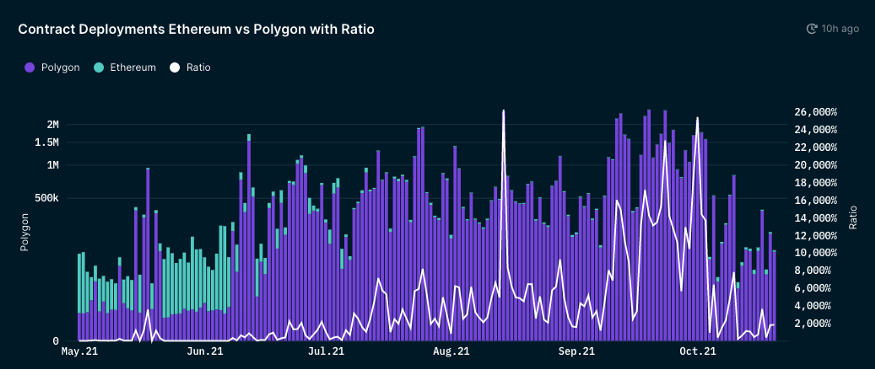Click the ratio line peak near Oct.21
Image resolution: width=875 pixels, height=369 pixels.
tap(698, 119)
